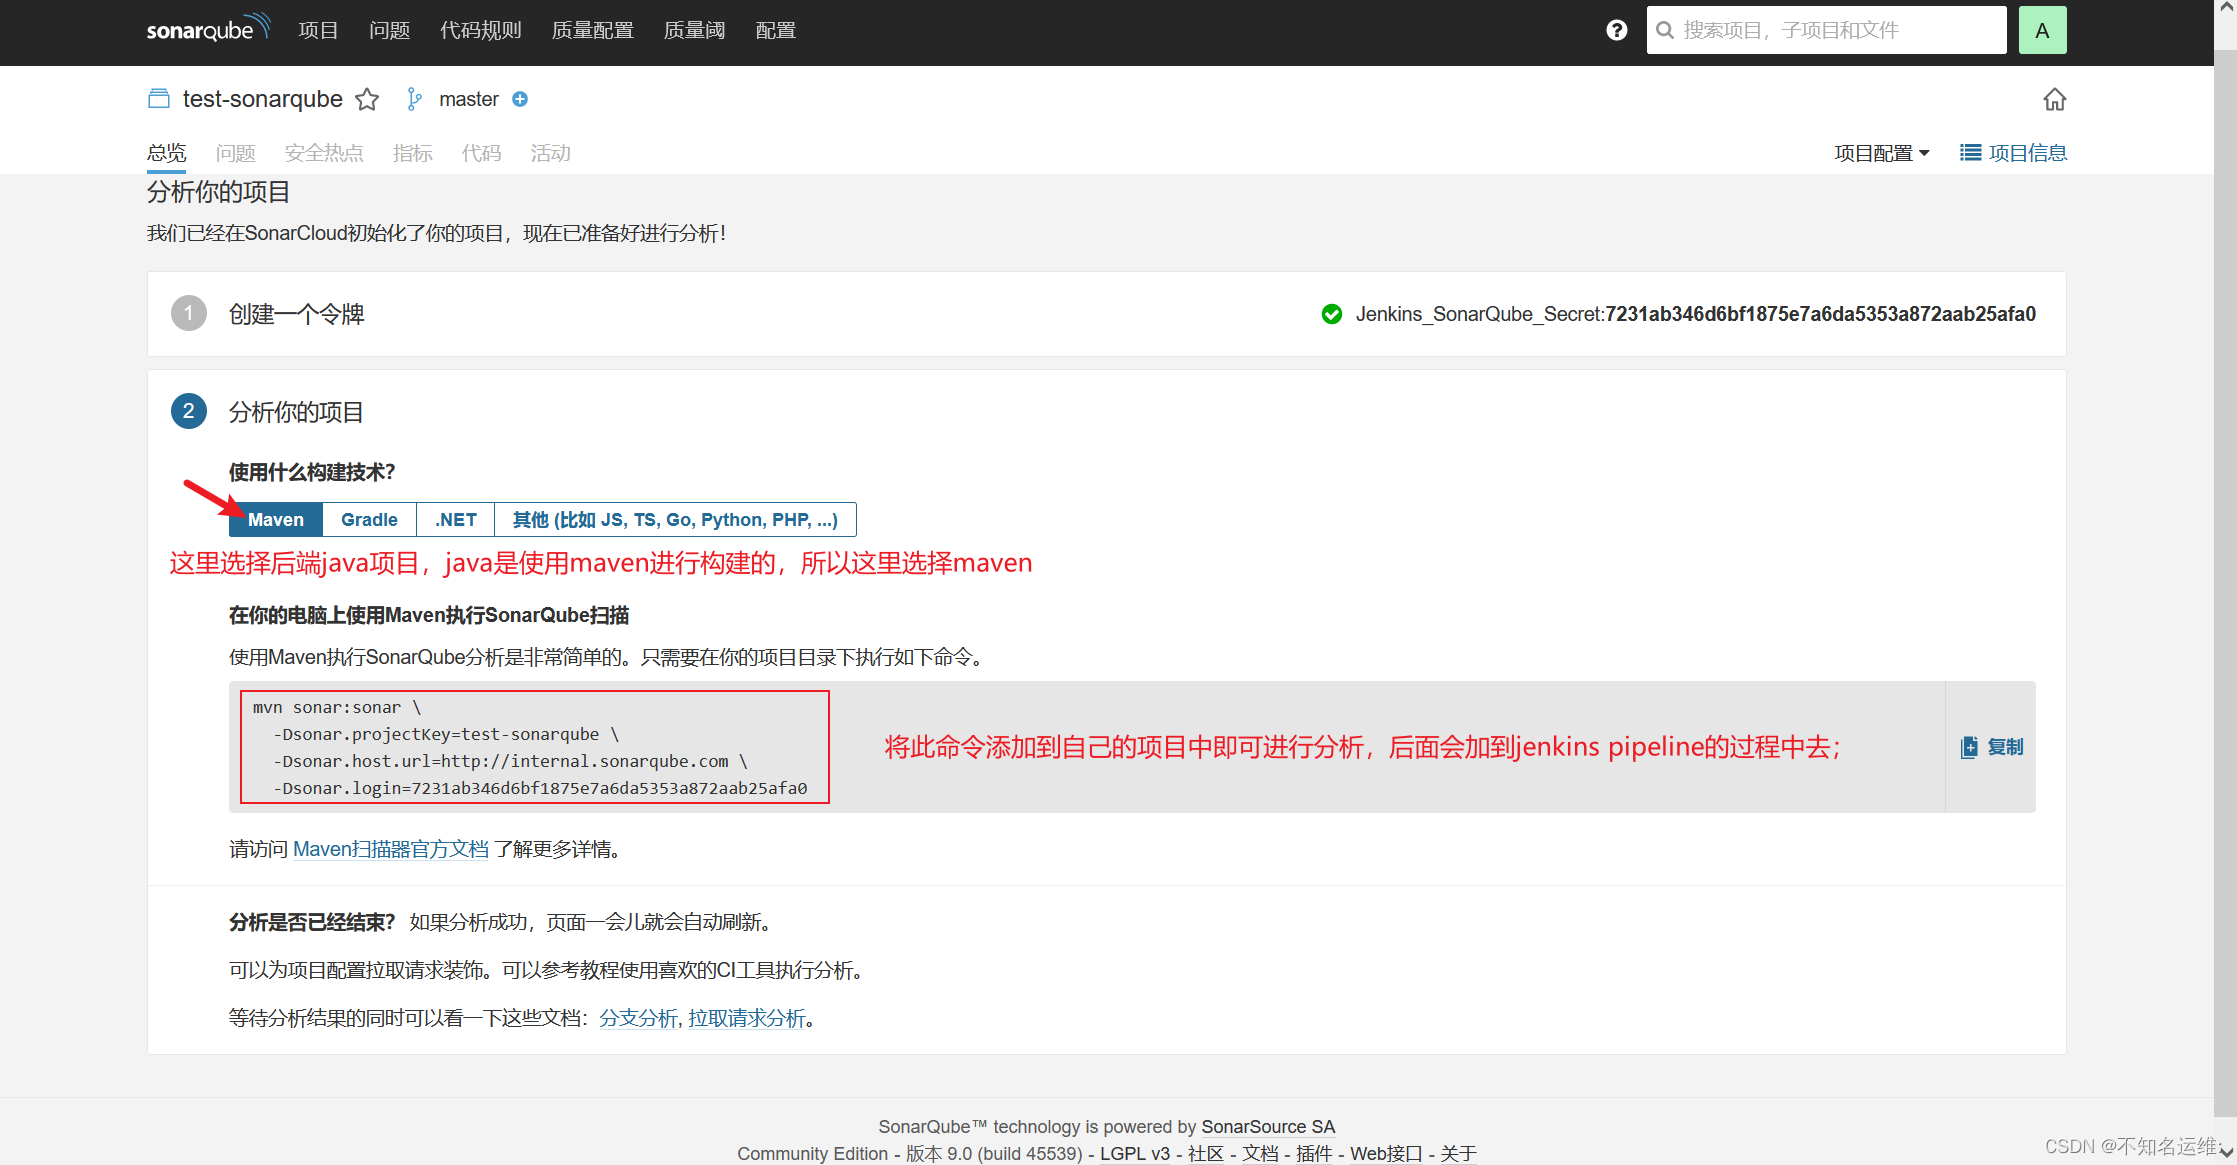2237x1165 pixels.
Task: Select the Maven build option
Action: (x=275, y=520)
